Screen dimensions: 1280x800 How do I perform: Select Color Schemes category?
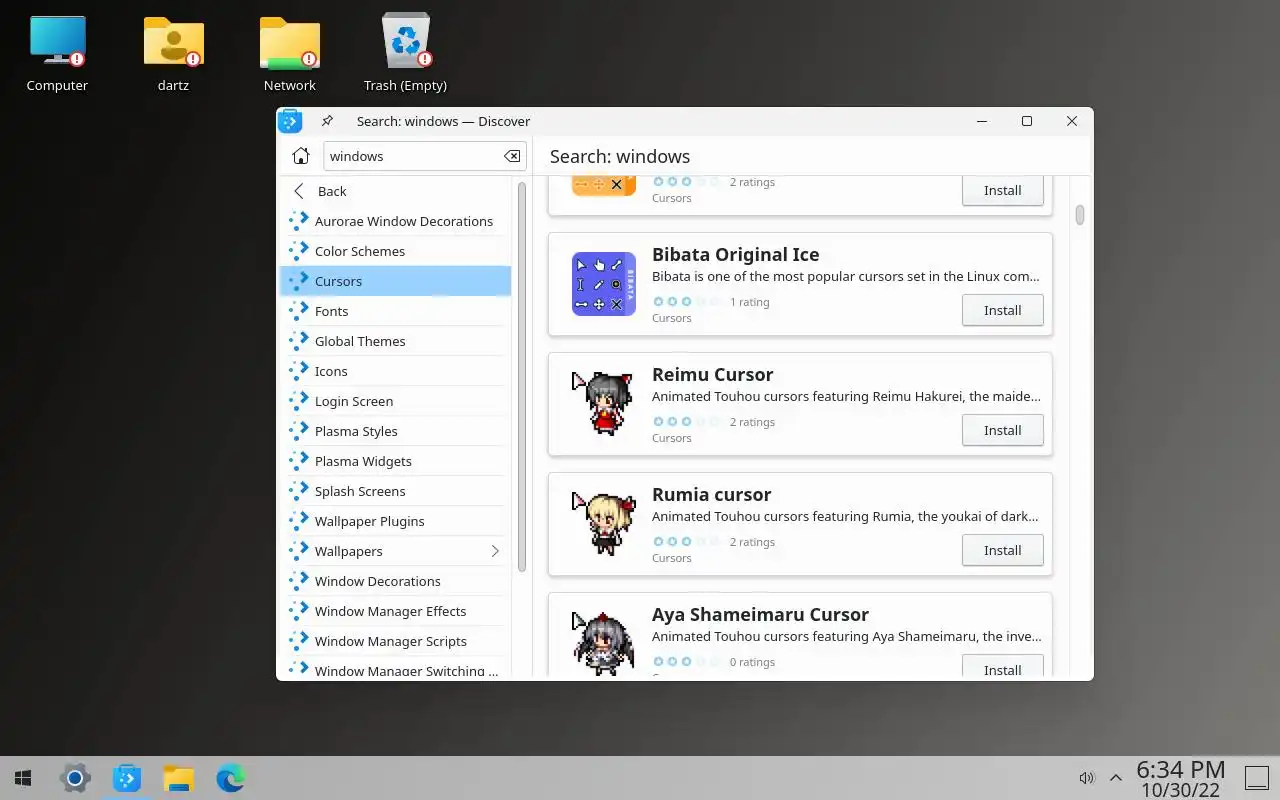[396, 251]
